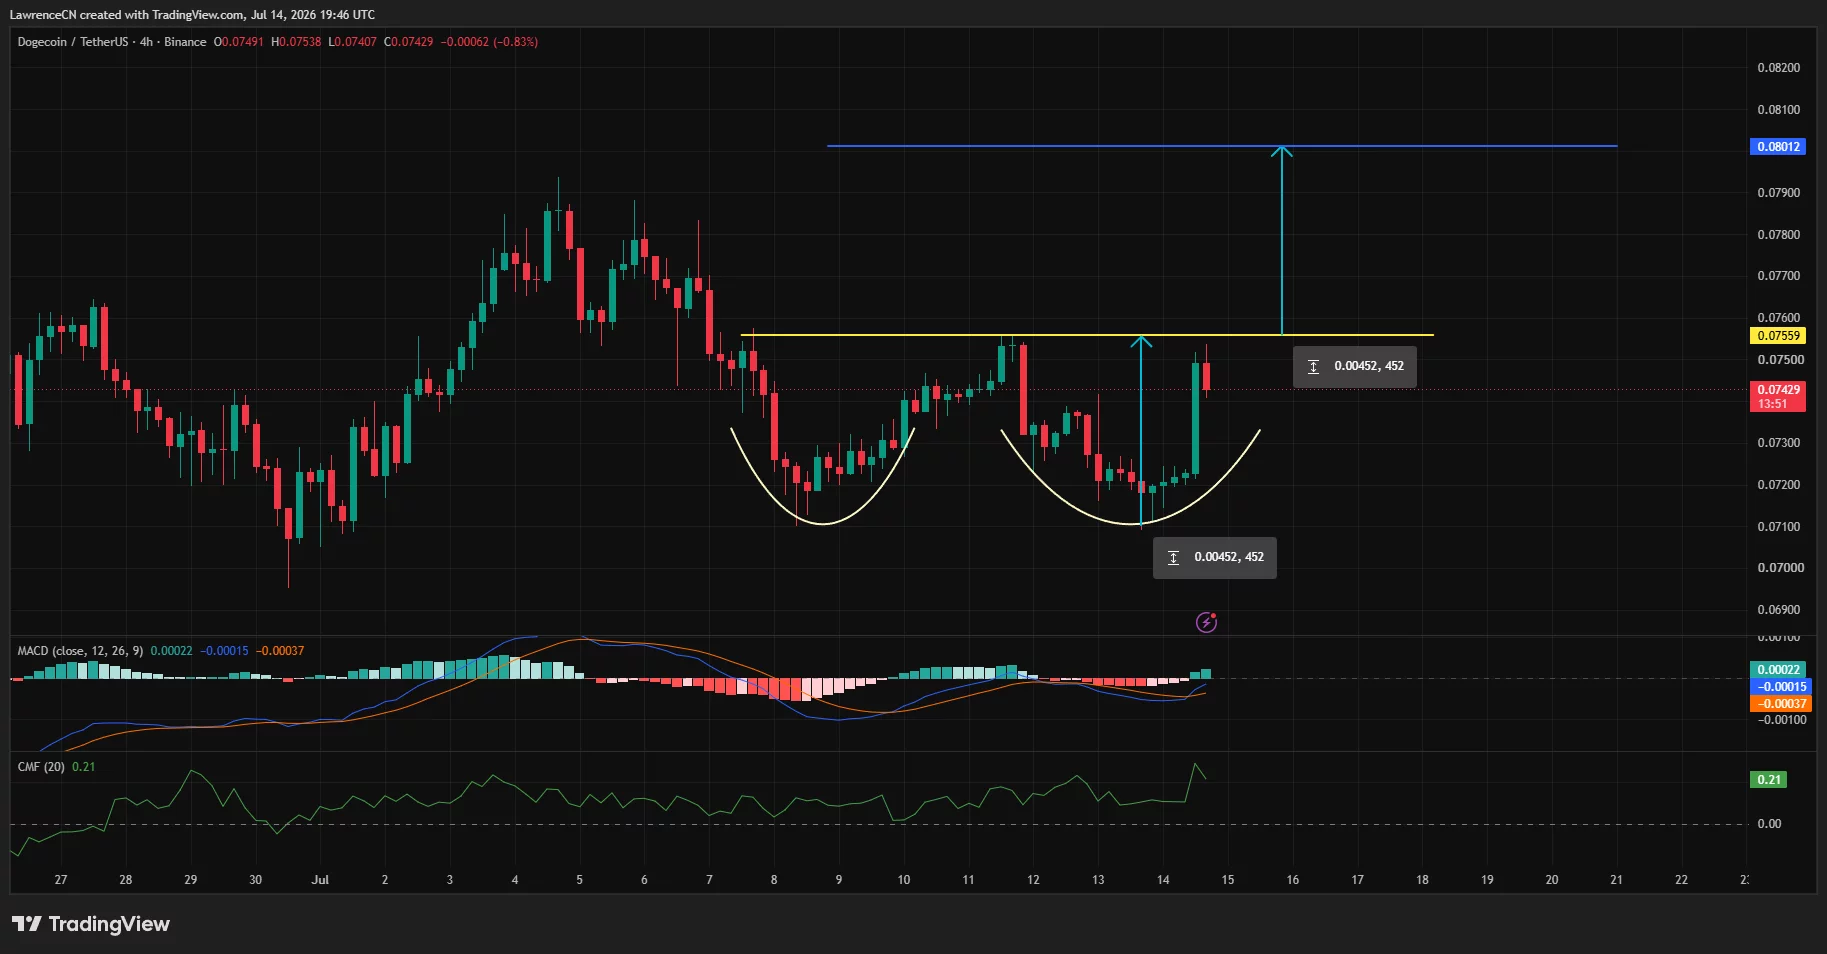Click the O0.07491 open value in header
The image size is (1827, 954).
coord(239,42)
